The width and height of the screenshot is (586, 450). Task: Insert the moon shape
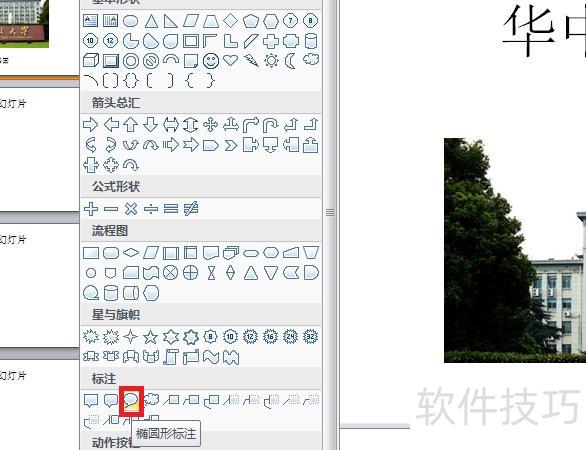click(x=290, y=61)
